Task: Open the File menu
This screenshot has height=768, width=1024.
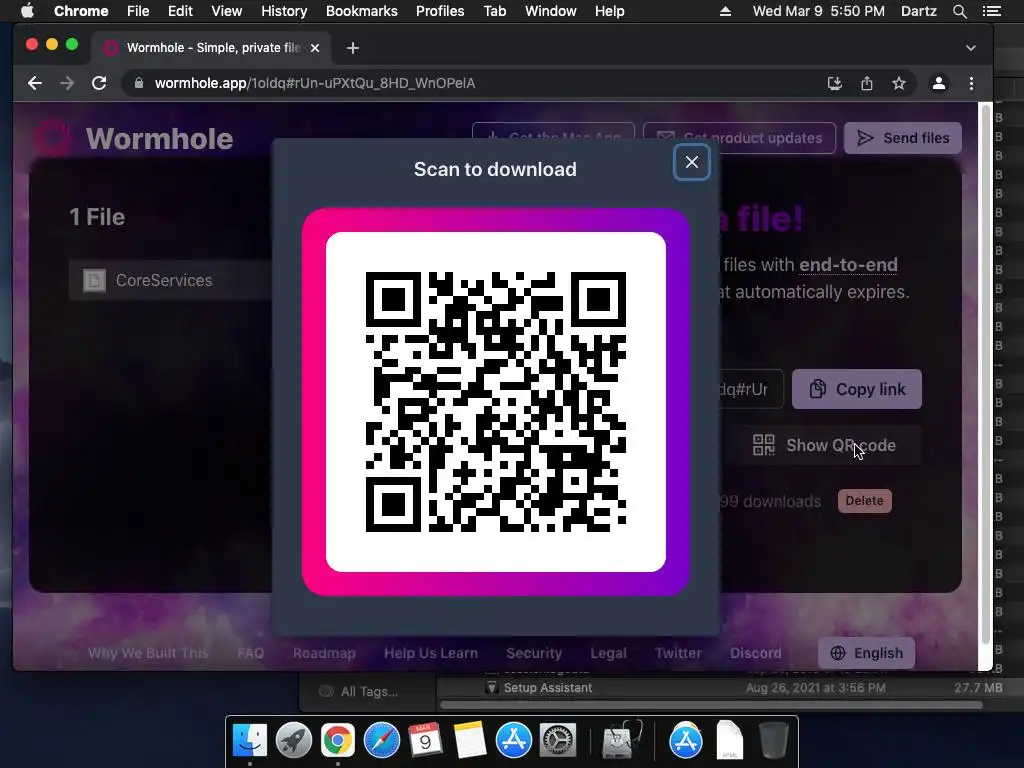Action: 138,11
